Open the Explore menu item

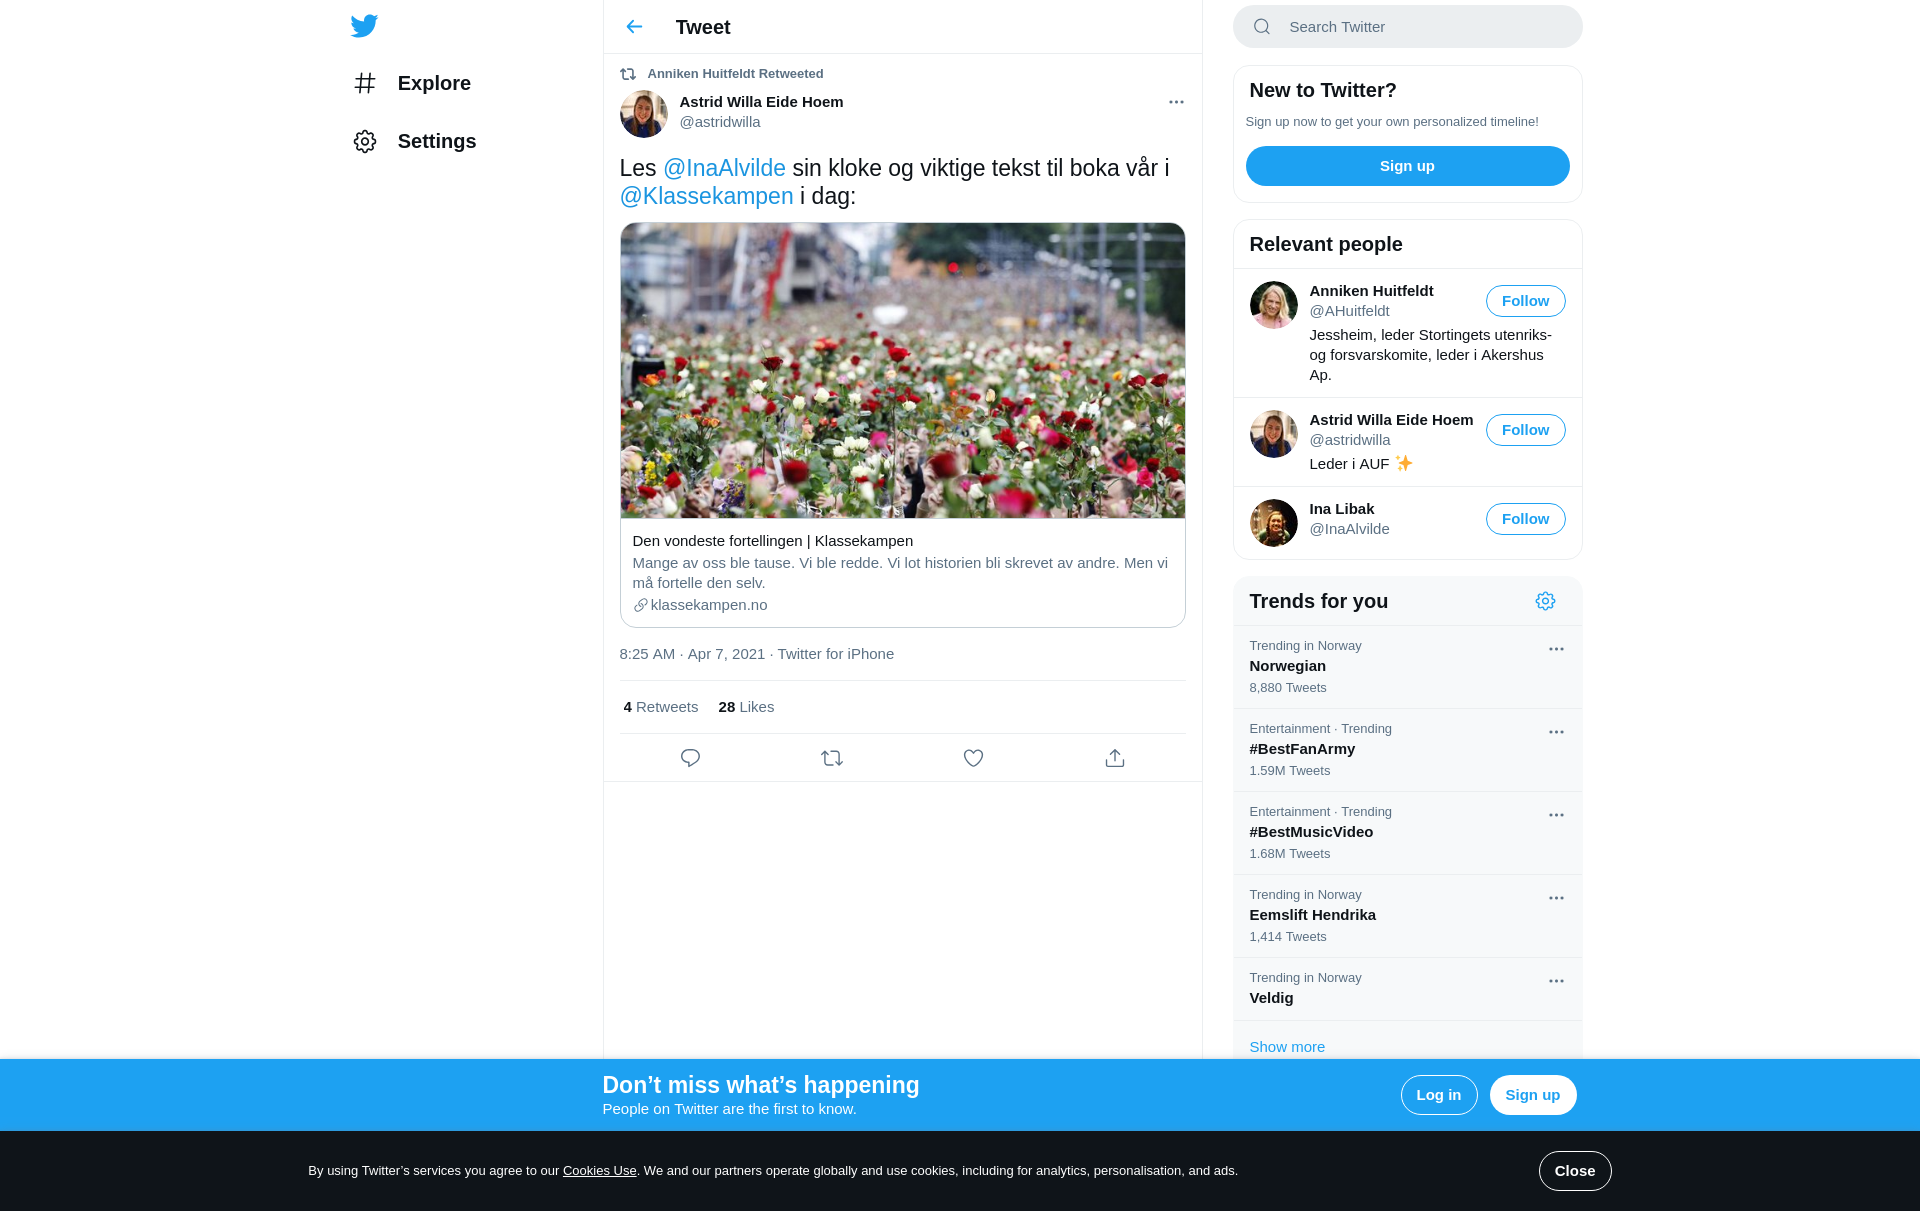pos(412,83)
